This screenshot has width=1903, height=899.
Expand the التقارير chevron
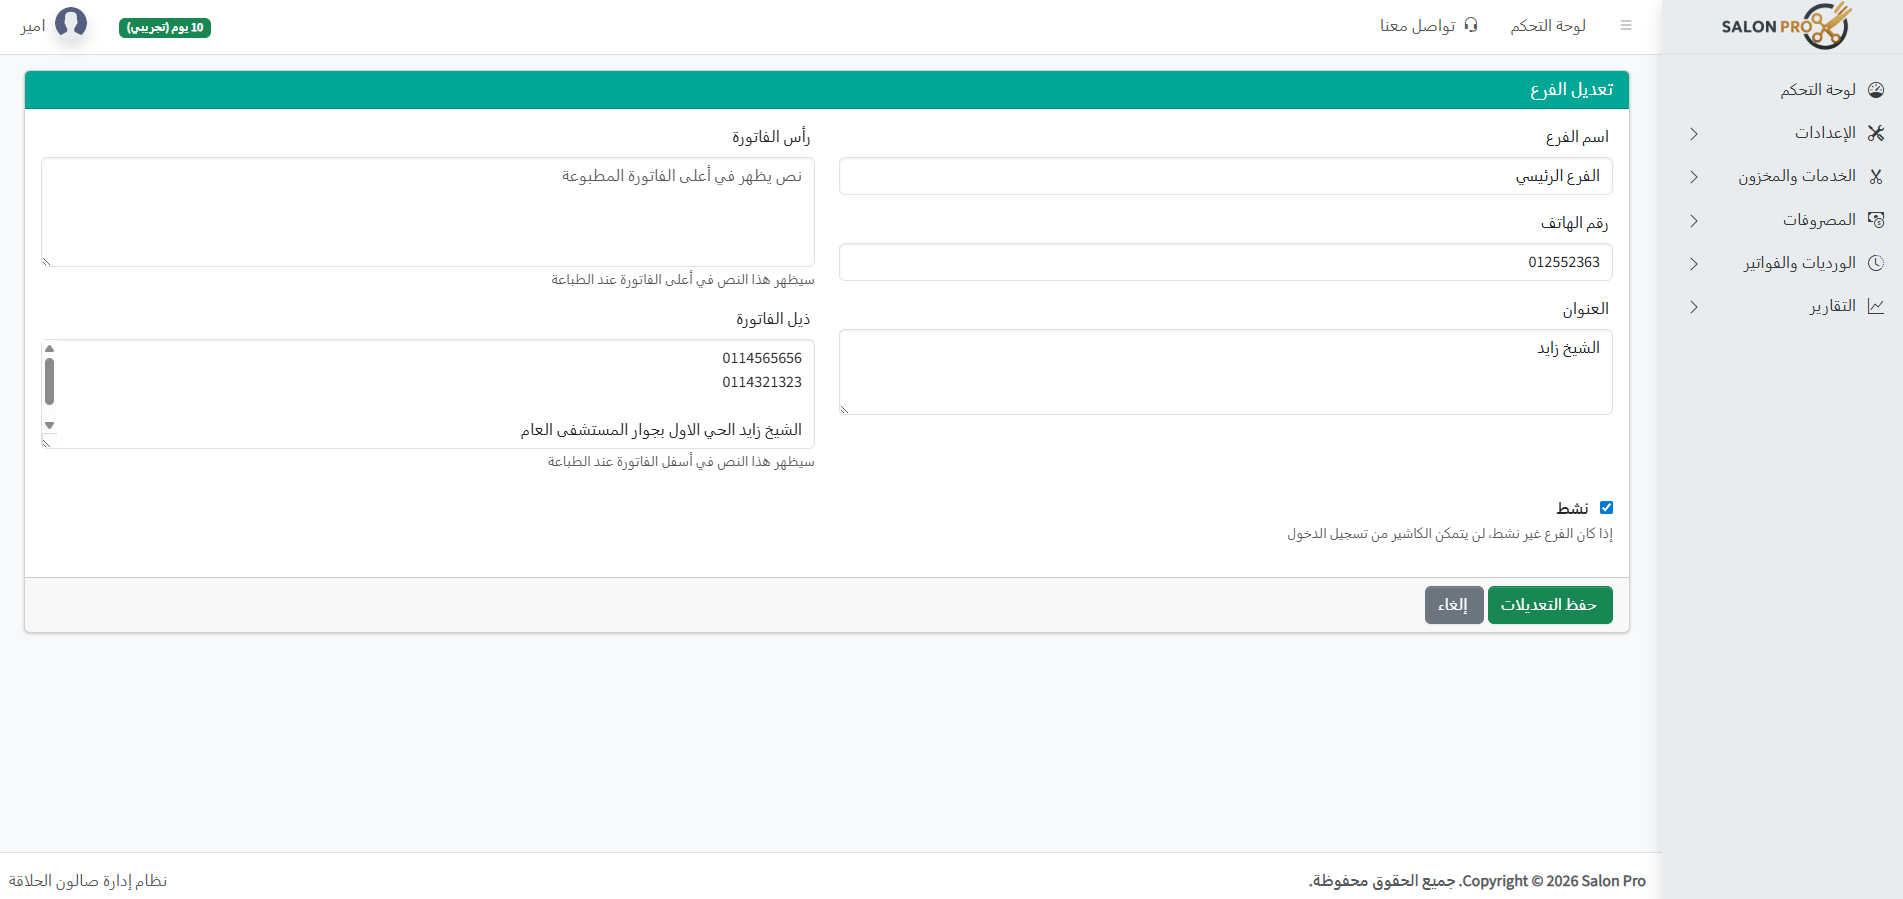pyautogui.click(x=1694, y=307)
